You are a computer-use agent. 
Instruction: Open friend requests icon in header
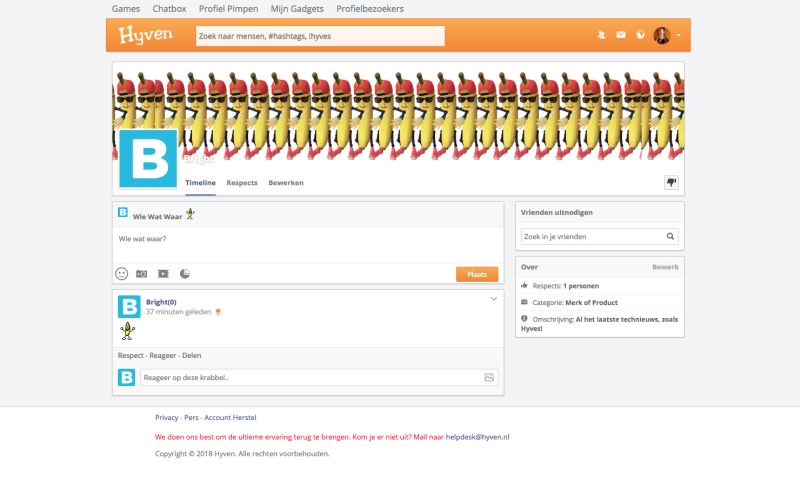[x=601, y=35]
